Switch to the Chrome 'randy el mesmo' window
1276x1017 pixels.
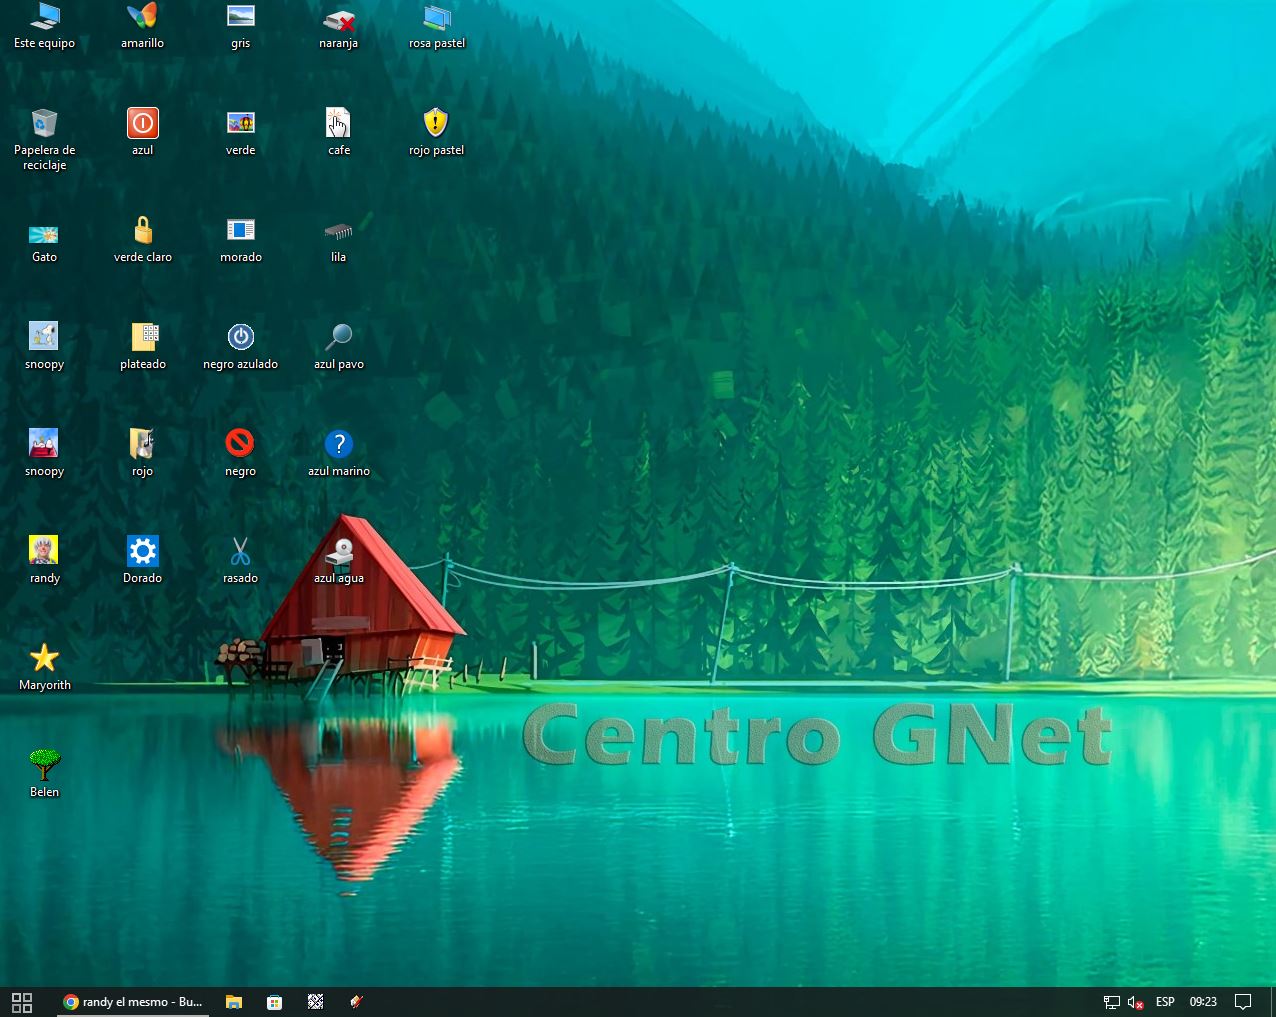click(133, 1002)
